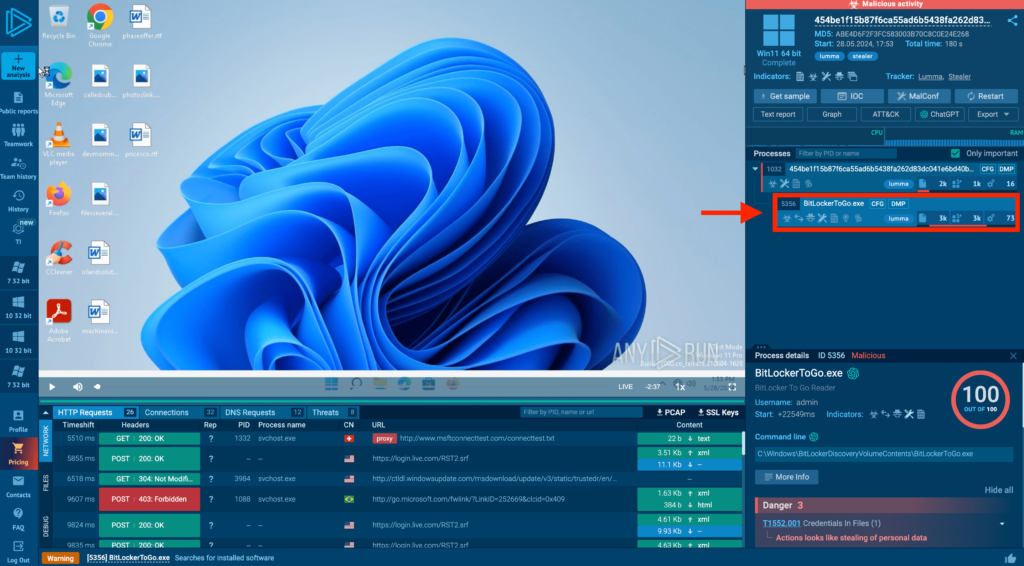1024x566 pixels.
Task: Open the Graph button
Action: [x=831, y=114]
